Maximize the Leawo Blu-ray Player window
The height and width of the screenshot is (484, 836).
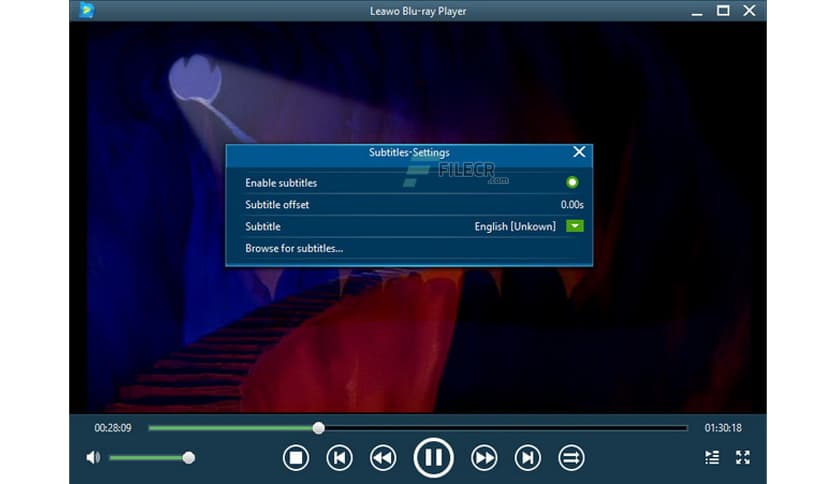click(722, 11)
